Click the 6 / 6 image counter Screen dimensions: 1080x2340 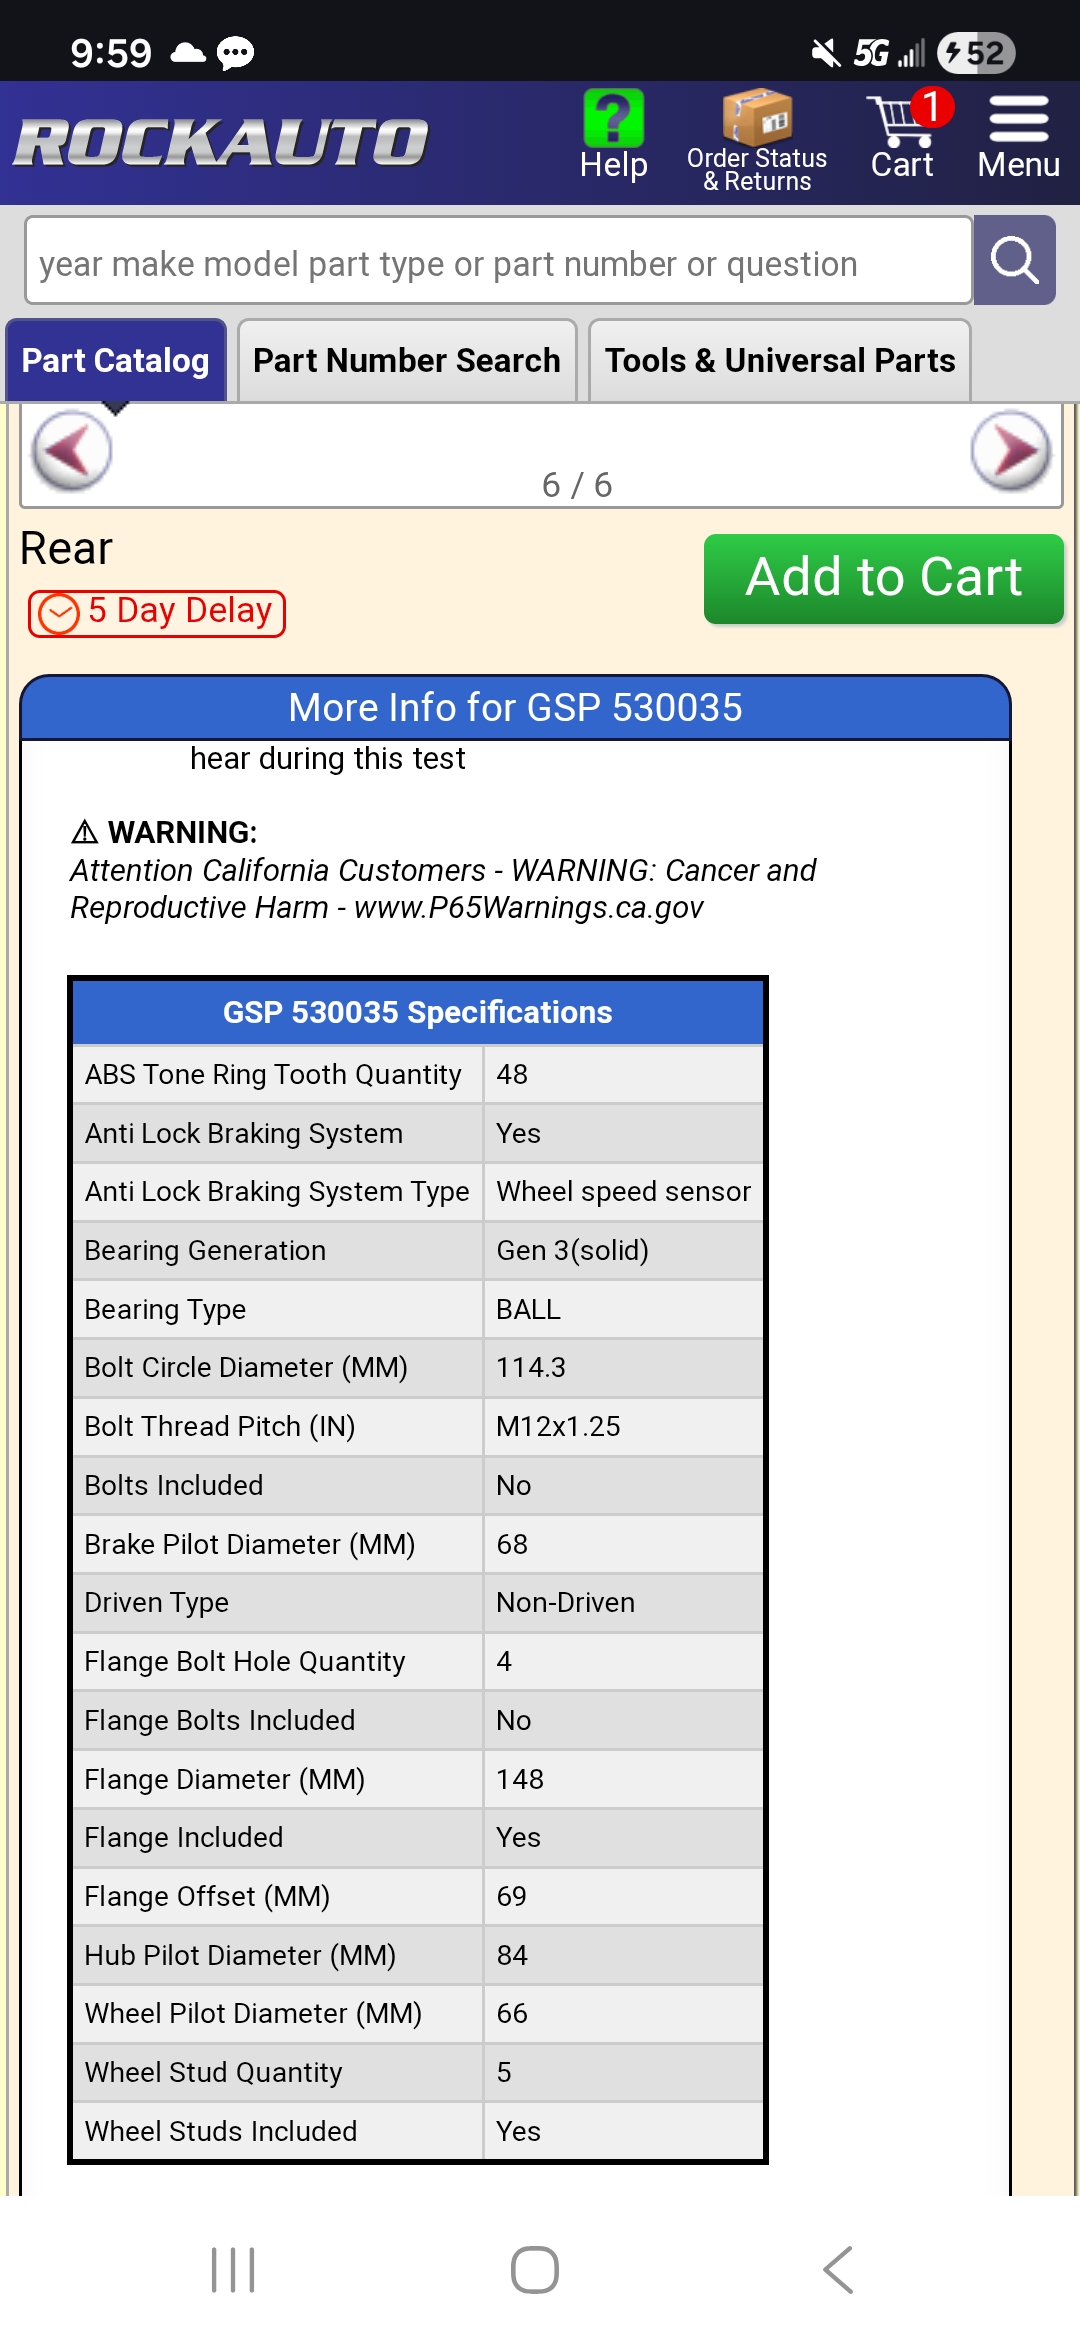pos(577,485)
